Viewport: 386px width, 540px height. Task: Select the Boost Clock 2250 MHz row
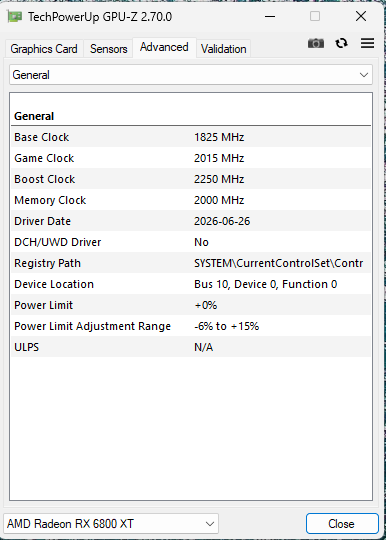[x=191, y=179]
